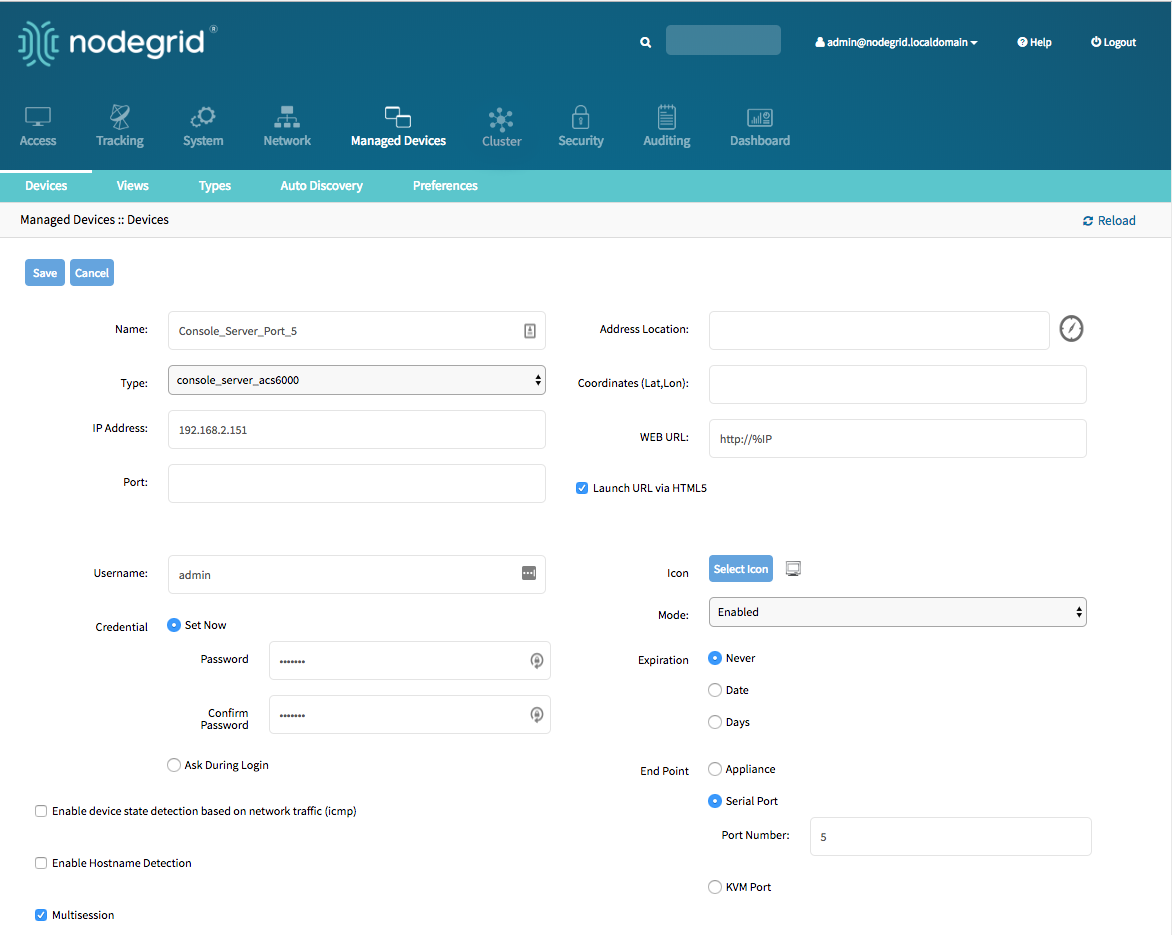Switch to the Views tab
The width and height of the screenshot is (1172, 935).
(132, 185)
